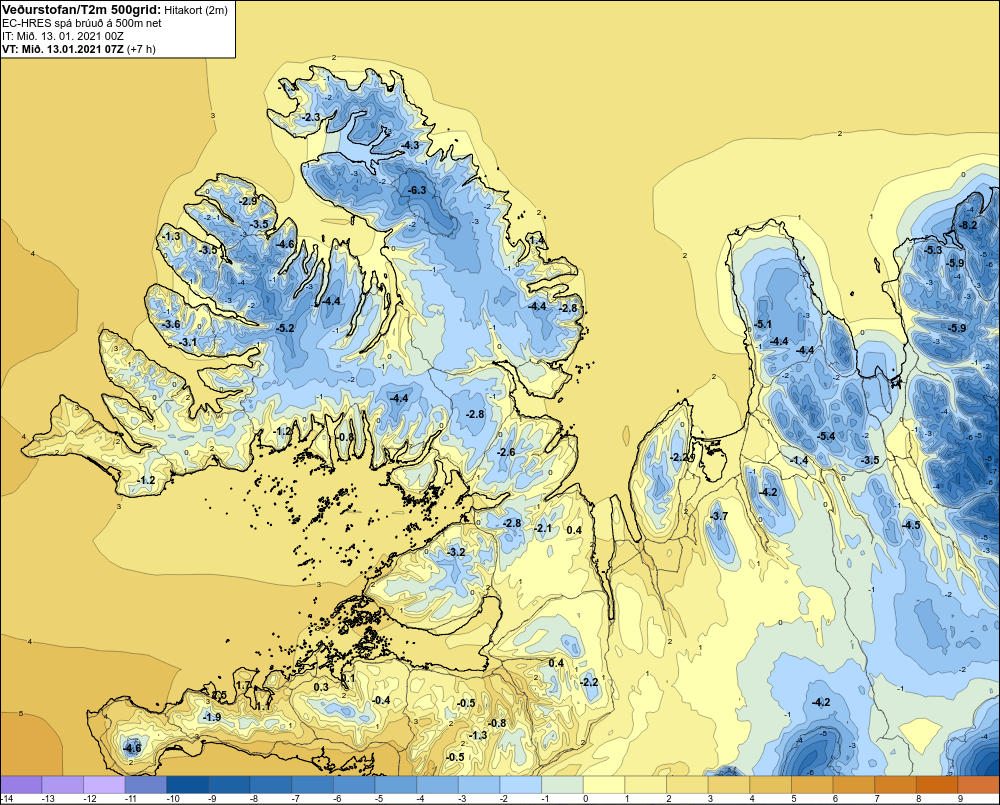Select the legend color swatch between -5 and -4
The image size is (1000, 805).
click(395, 784)
